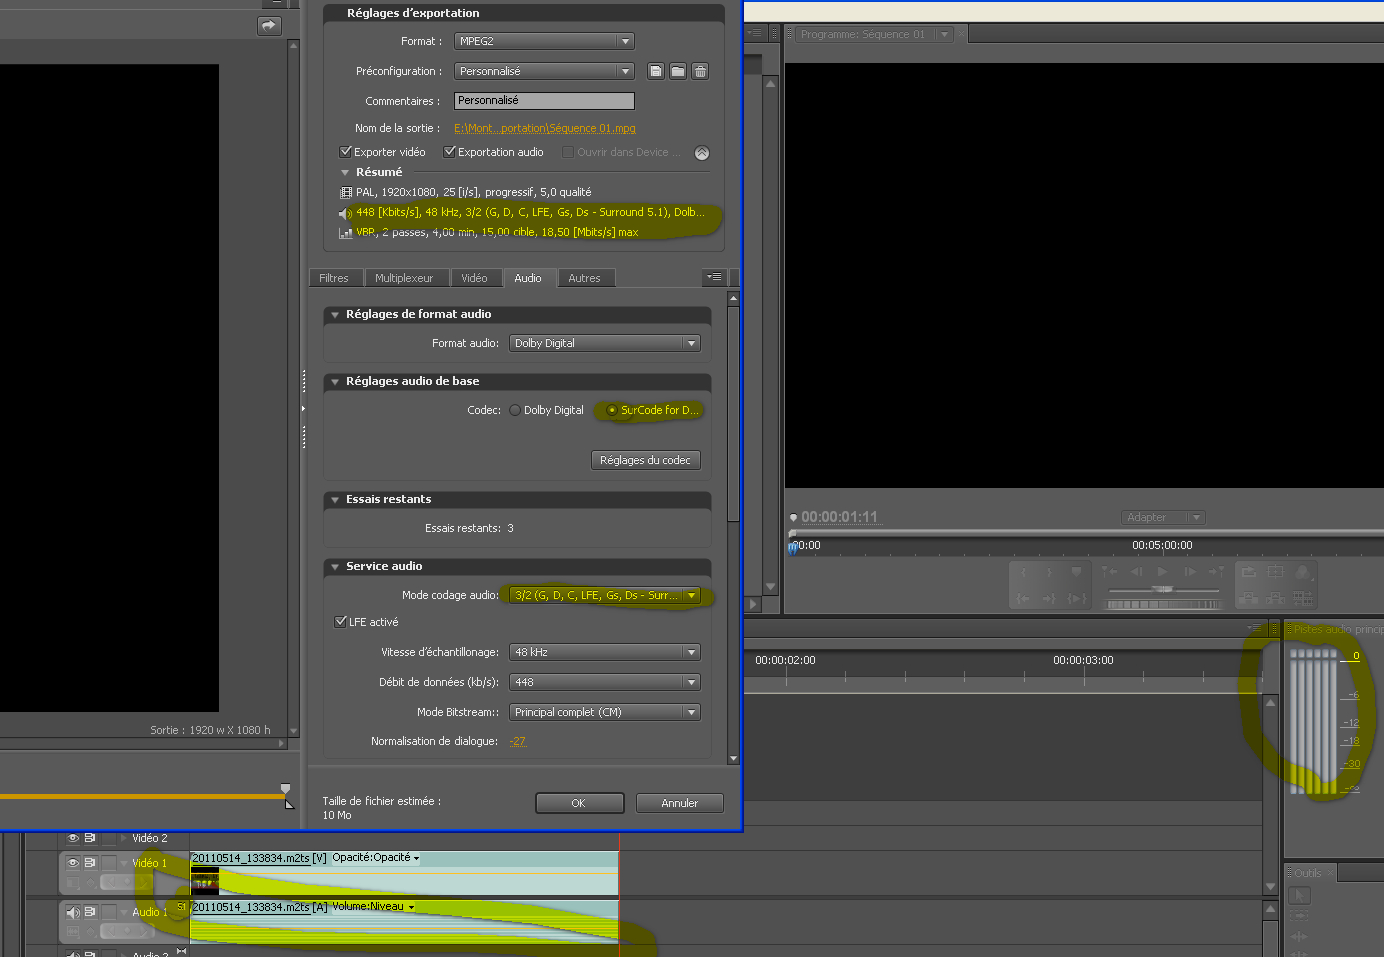Click timecode 00:00:01:11 in Programme monitor
The width and height of the screenshot is (1384, 957).
click(x=839, y=517)
